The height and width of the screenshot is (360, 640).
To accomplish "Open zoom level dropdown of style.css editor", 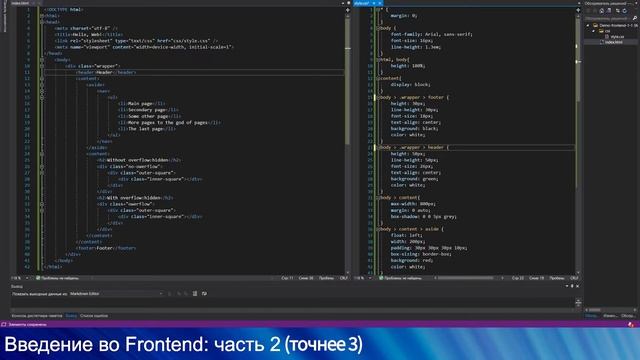I will (370, 278).
